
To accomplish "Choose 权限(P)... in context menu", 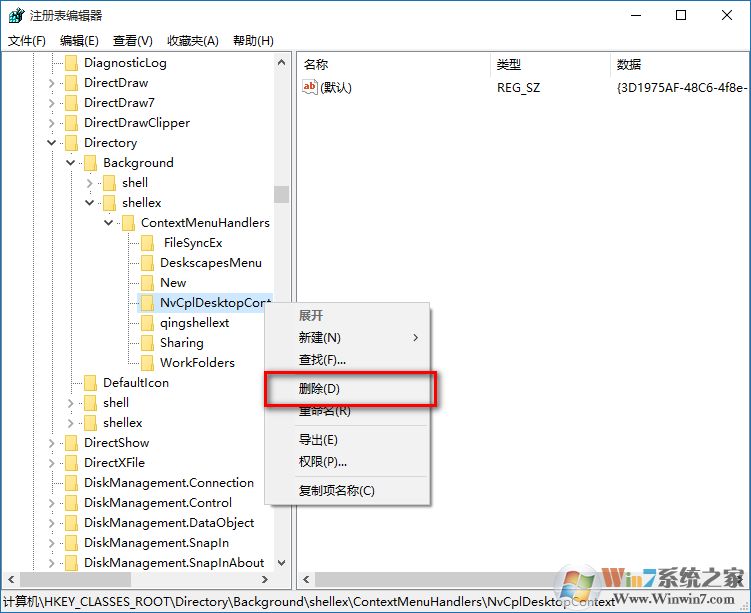I will pyautogui.click(x=348, y=462).
